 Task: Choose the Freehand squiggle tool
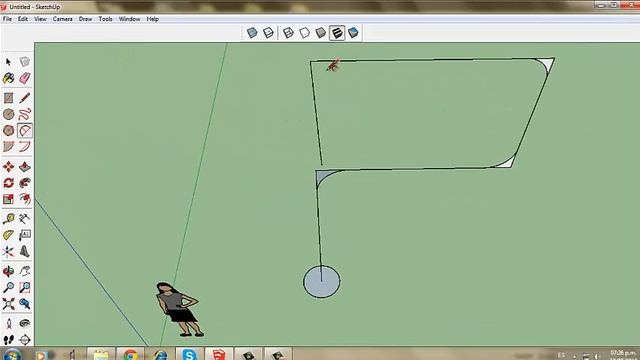click(24, 114)
